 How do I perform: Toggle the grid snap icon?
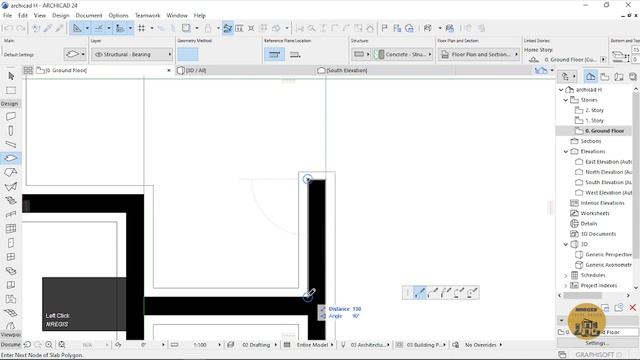pyautogui.click(x=142, y=28)
